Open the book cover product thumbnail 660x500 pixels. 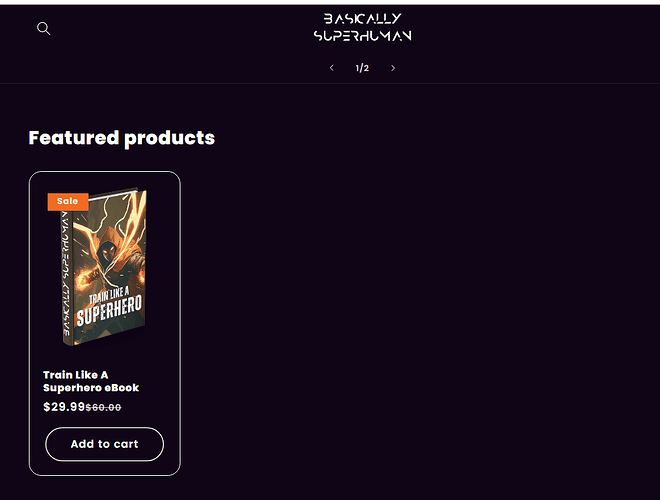[x=104, y=268]
